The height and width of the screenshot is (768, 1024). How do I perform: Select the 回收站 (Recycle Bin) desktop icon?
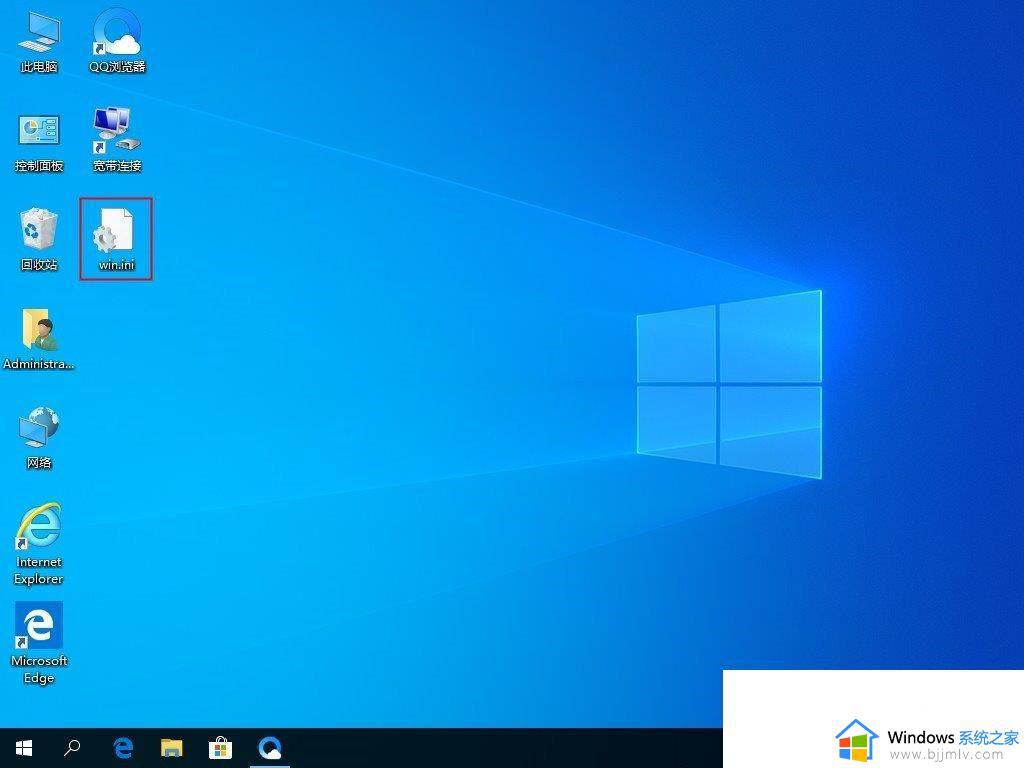39,240
